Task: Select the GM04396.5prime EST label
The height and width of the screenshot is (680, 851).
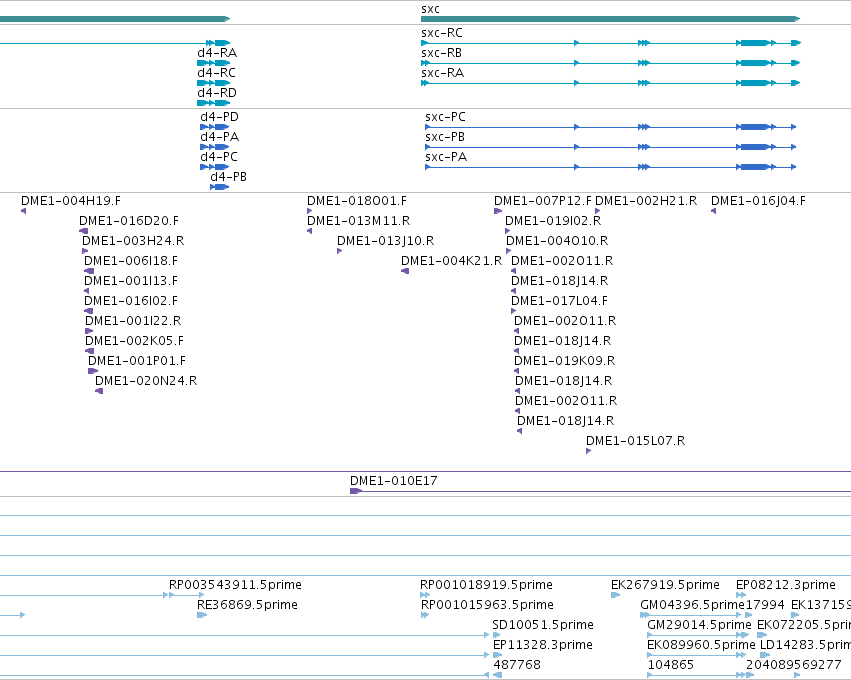Action: (x=692, y=606)
